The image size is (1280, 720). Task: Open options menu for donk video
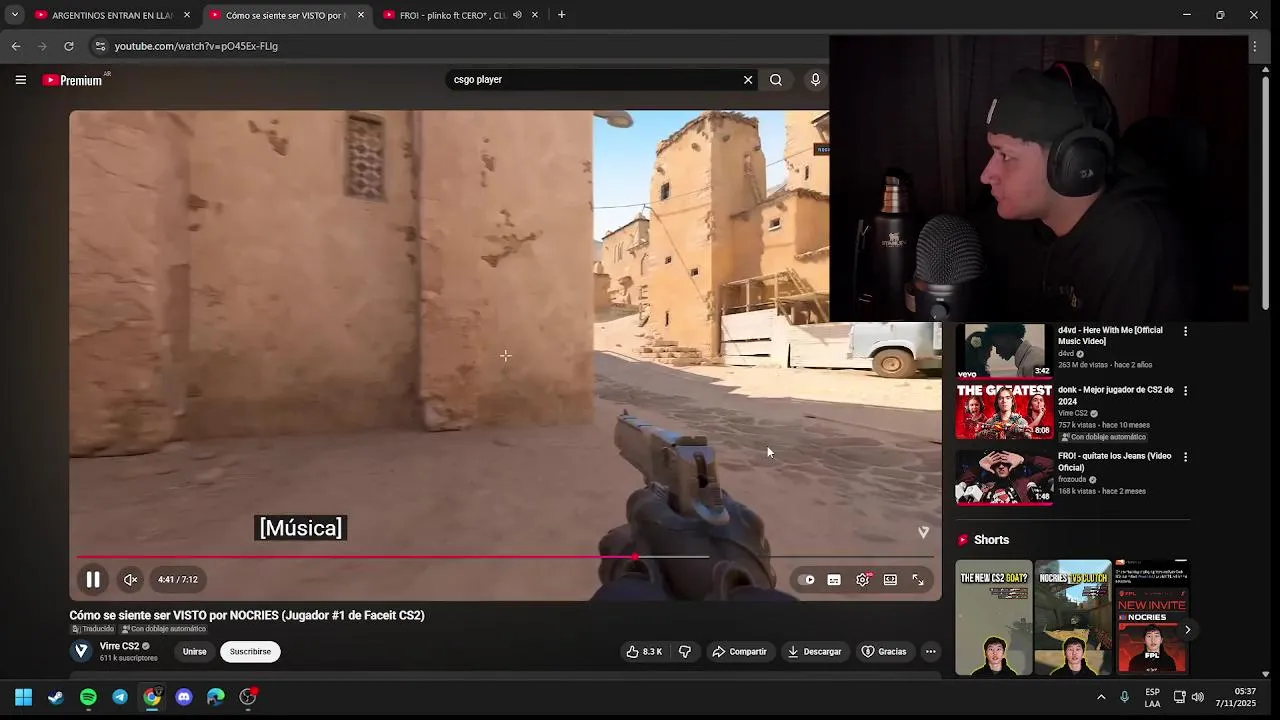[1185, 391]
